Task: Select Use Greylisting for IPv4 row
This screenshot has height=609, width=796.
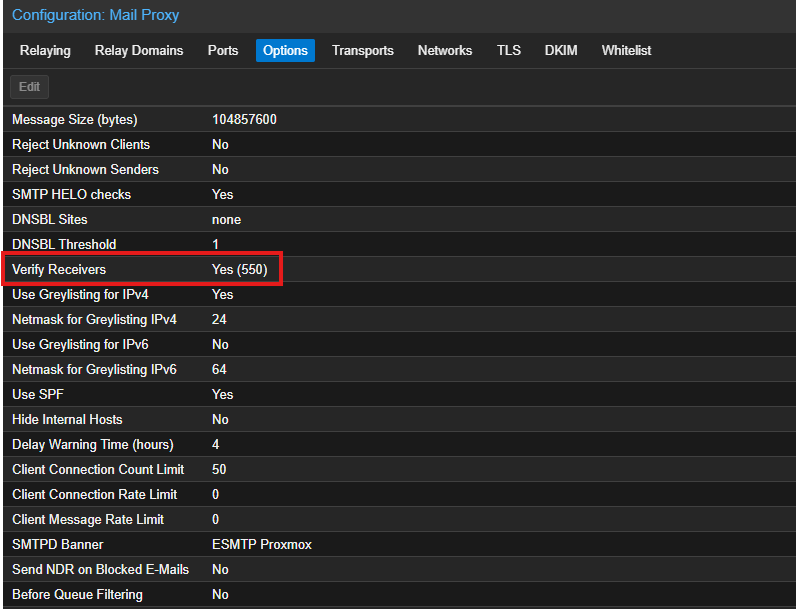Action: [400, 294]
